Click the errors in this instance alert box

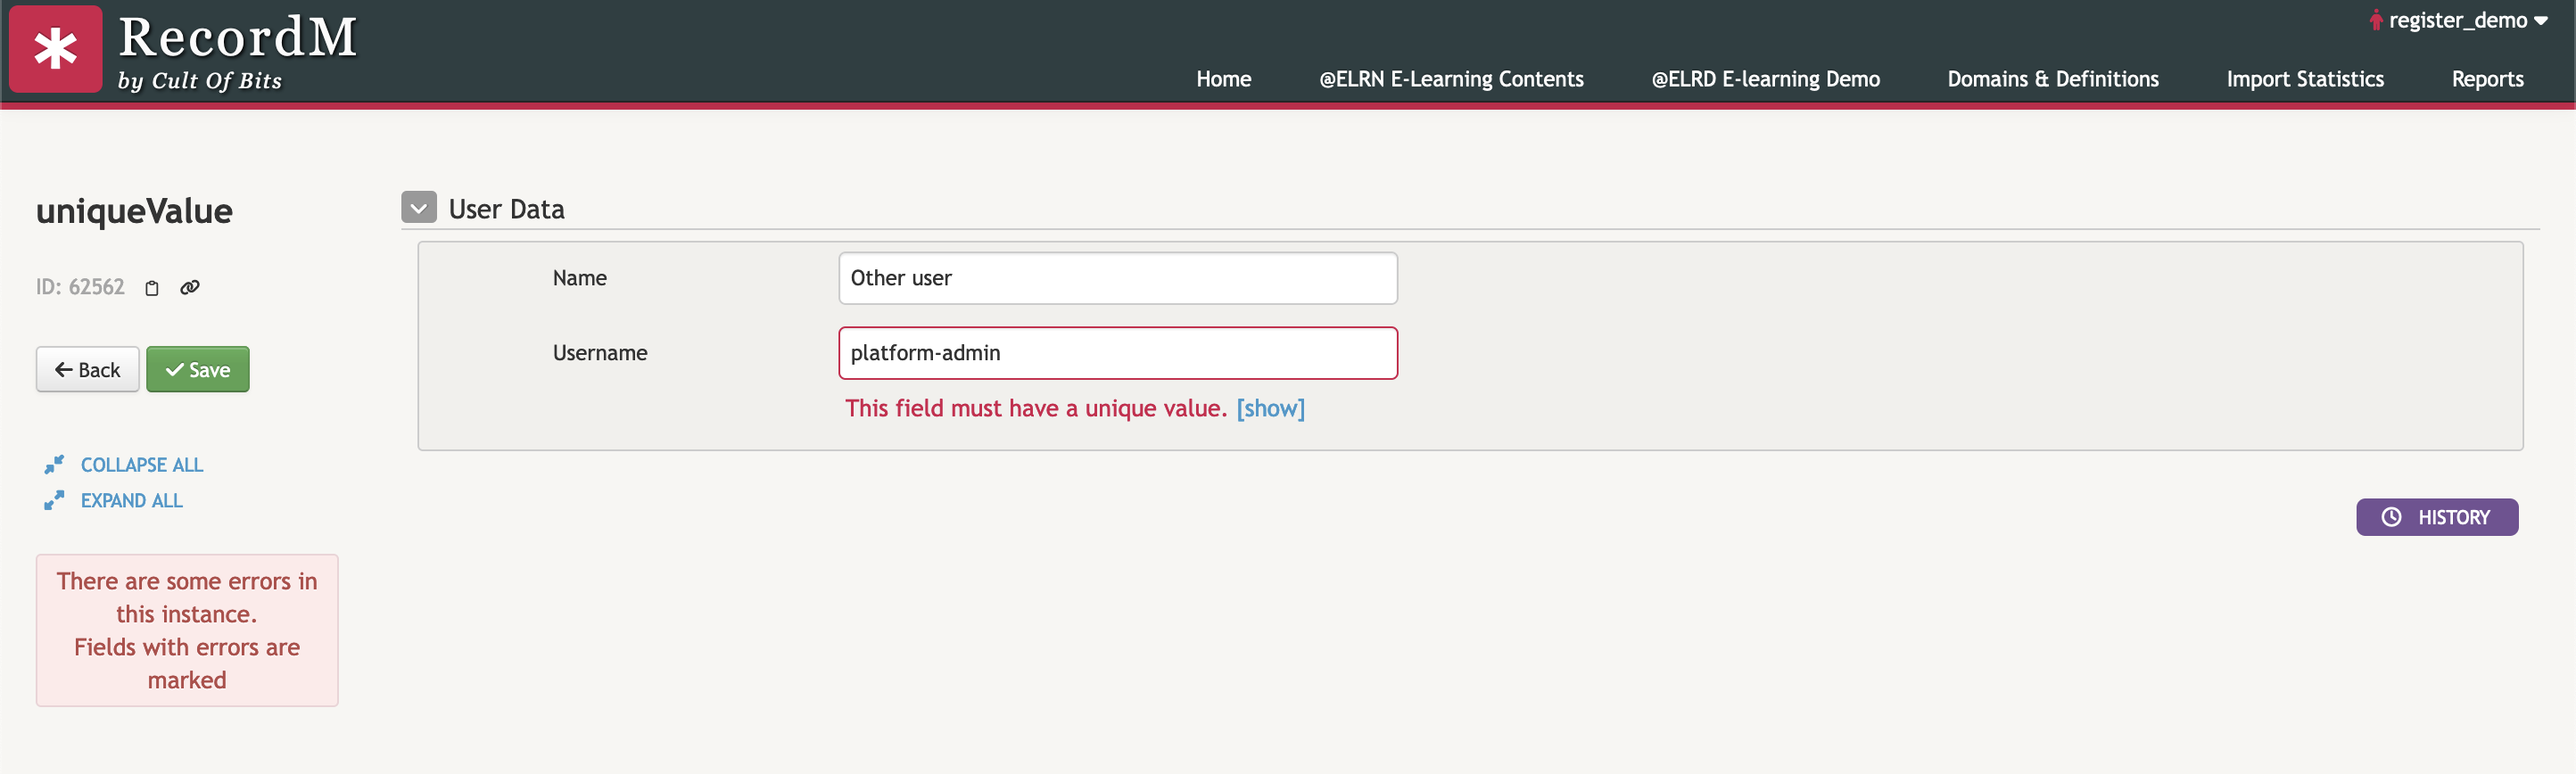[187, 630]
